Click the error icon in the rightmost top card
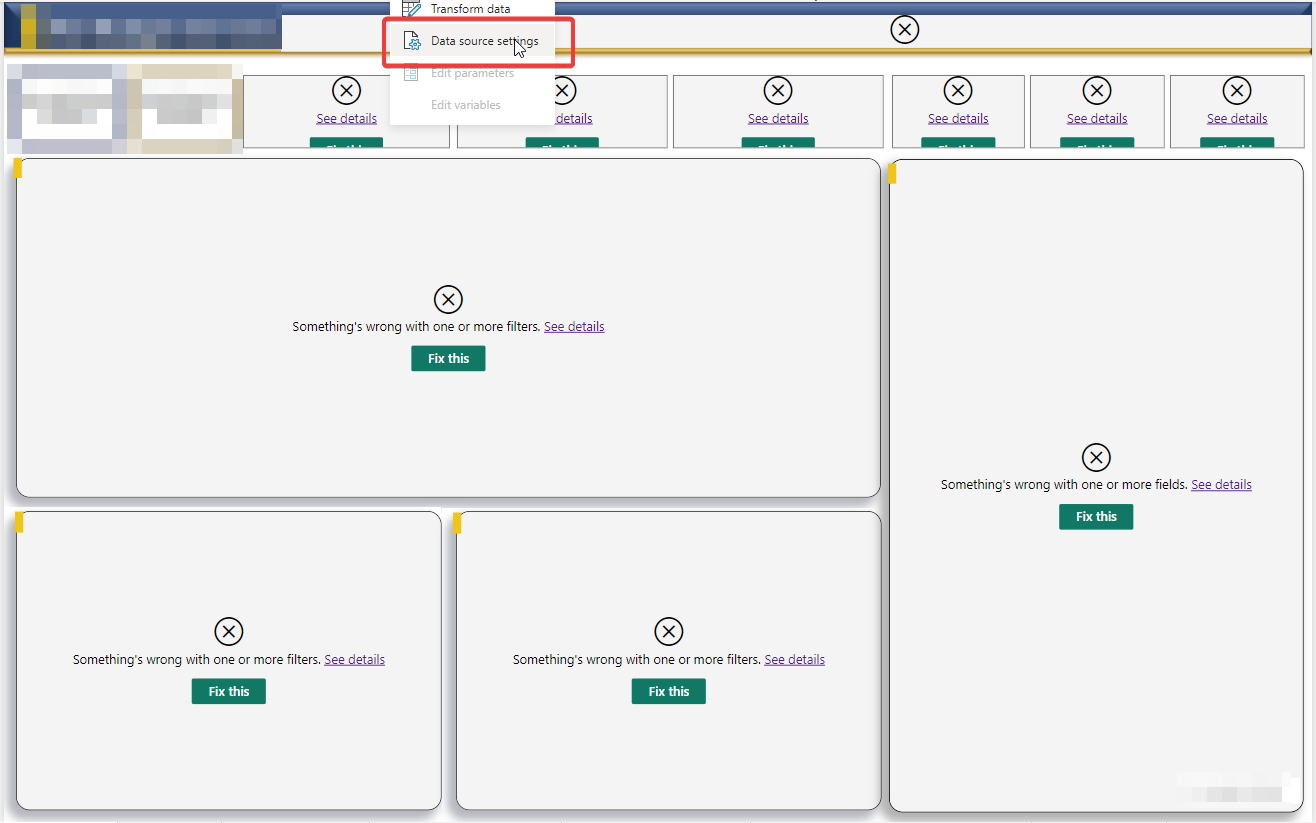1316x823 pixels. click(x=1237, y=91)
